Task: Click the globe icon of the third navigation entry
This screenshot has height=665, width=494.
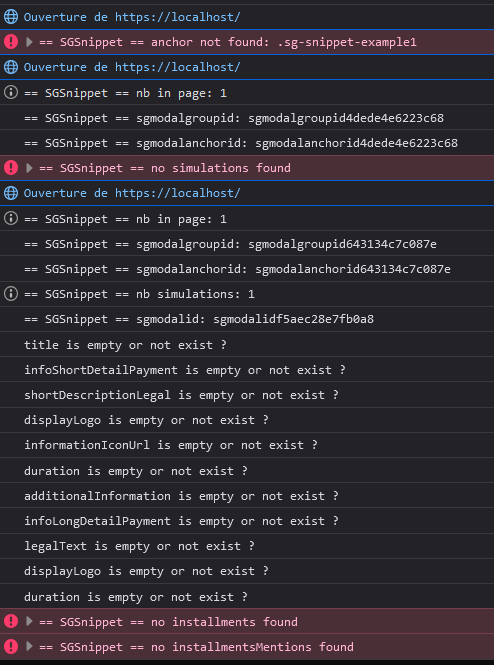Action: pos(11,193)
